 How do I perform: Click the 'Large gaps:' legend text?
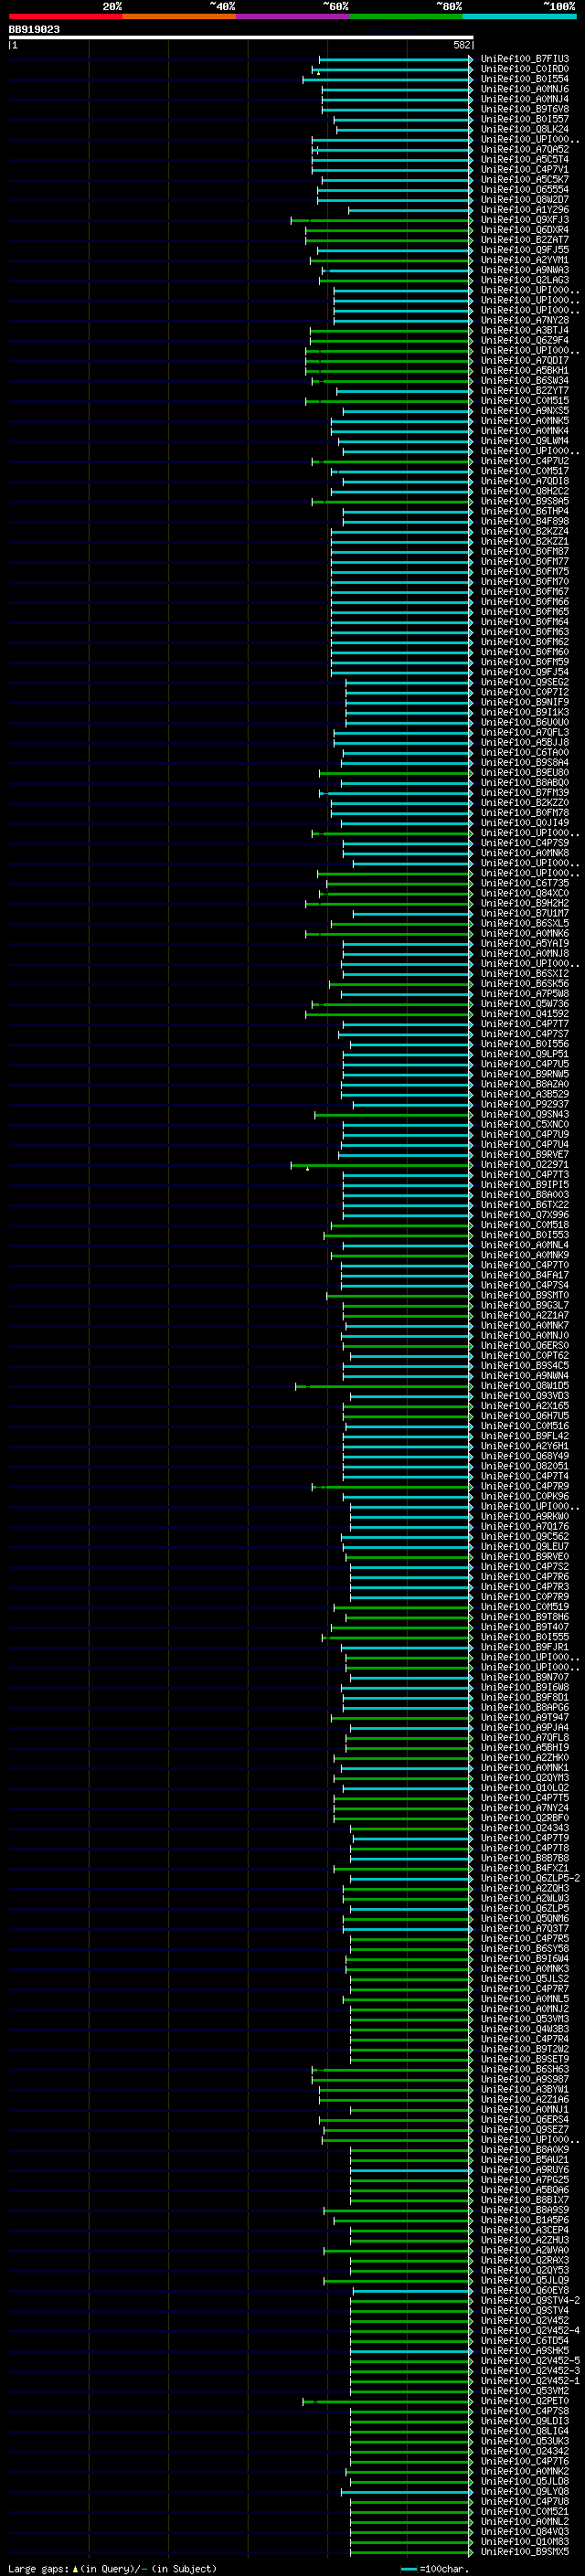[38, 2568]
